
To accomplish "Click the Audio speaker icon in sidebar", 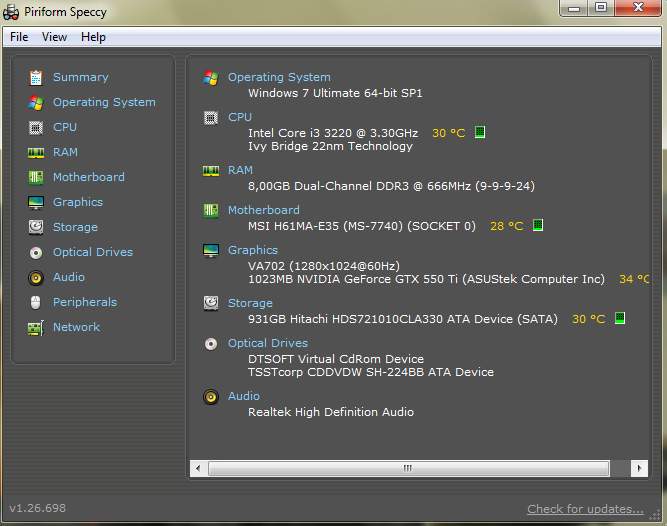I will (36, 278).
